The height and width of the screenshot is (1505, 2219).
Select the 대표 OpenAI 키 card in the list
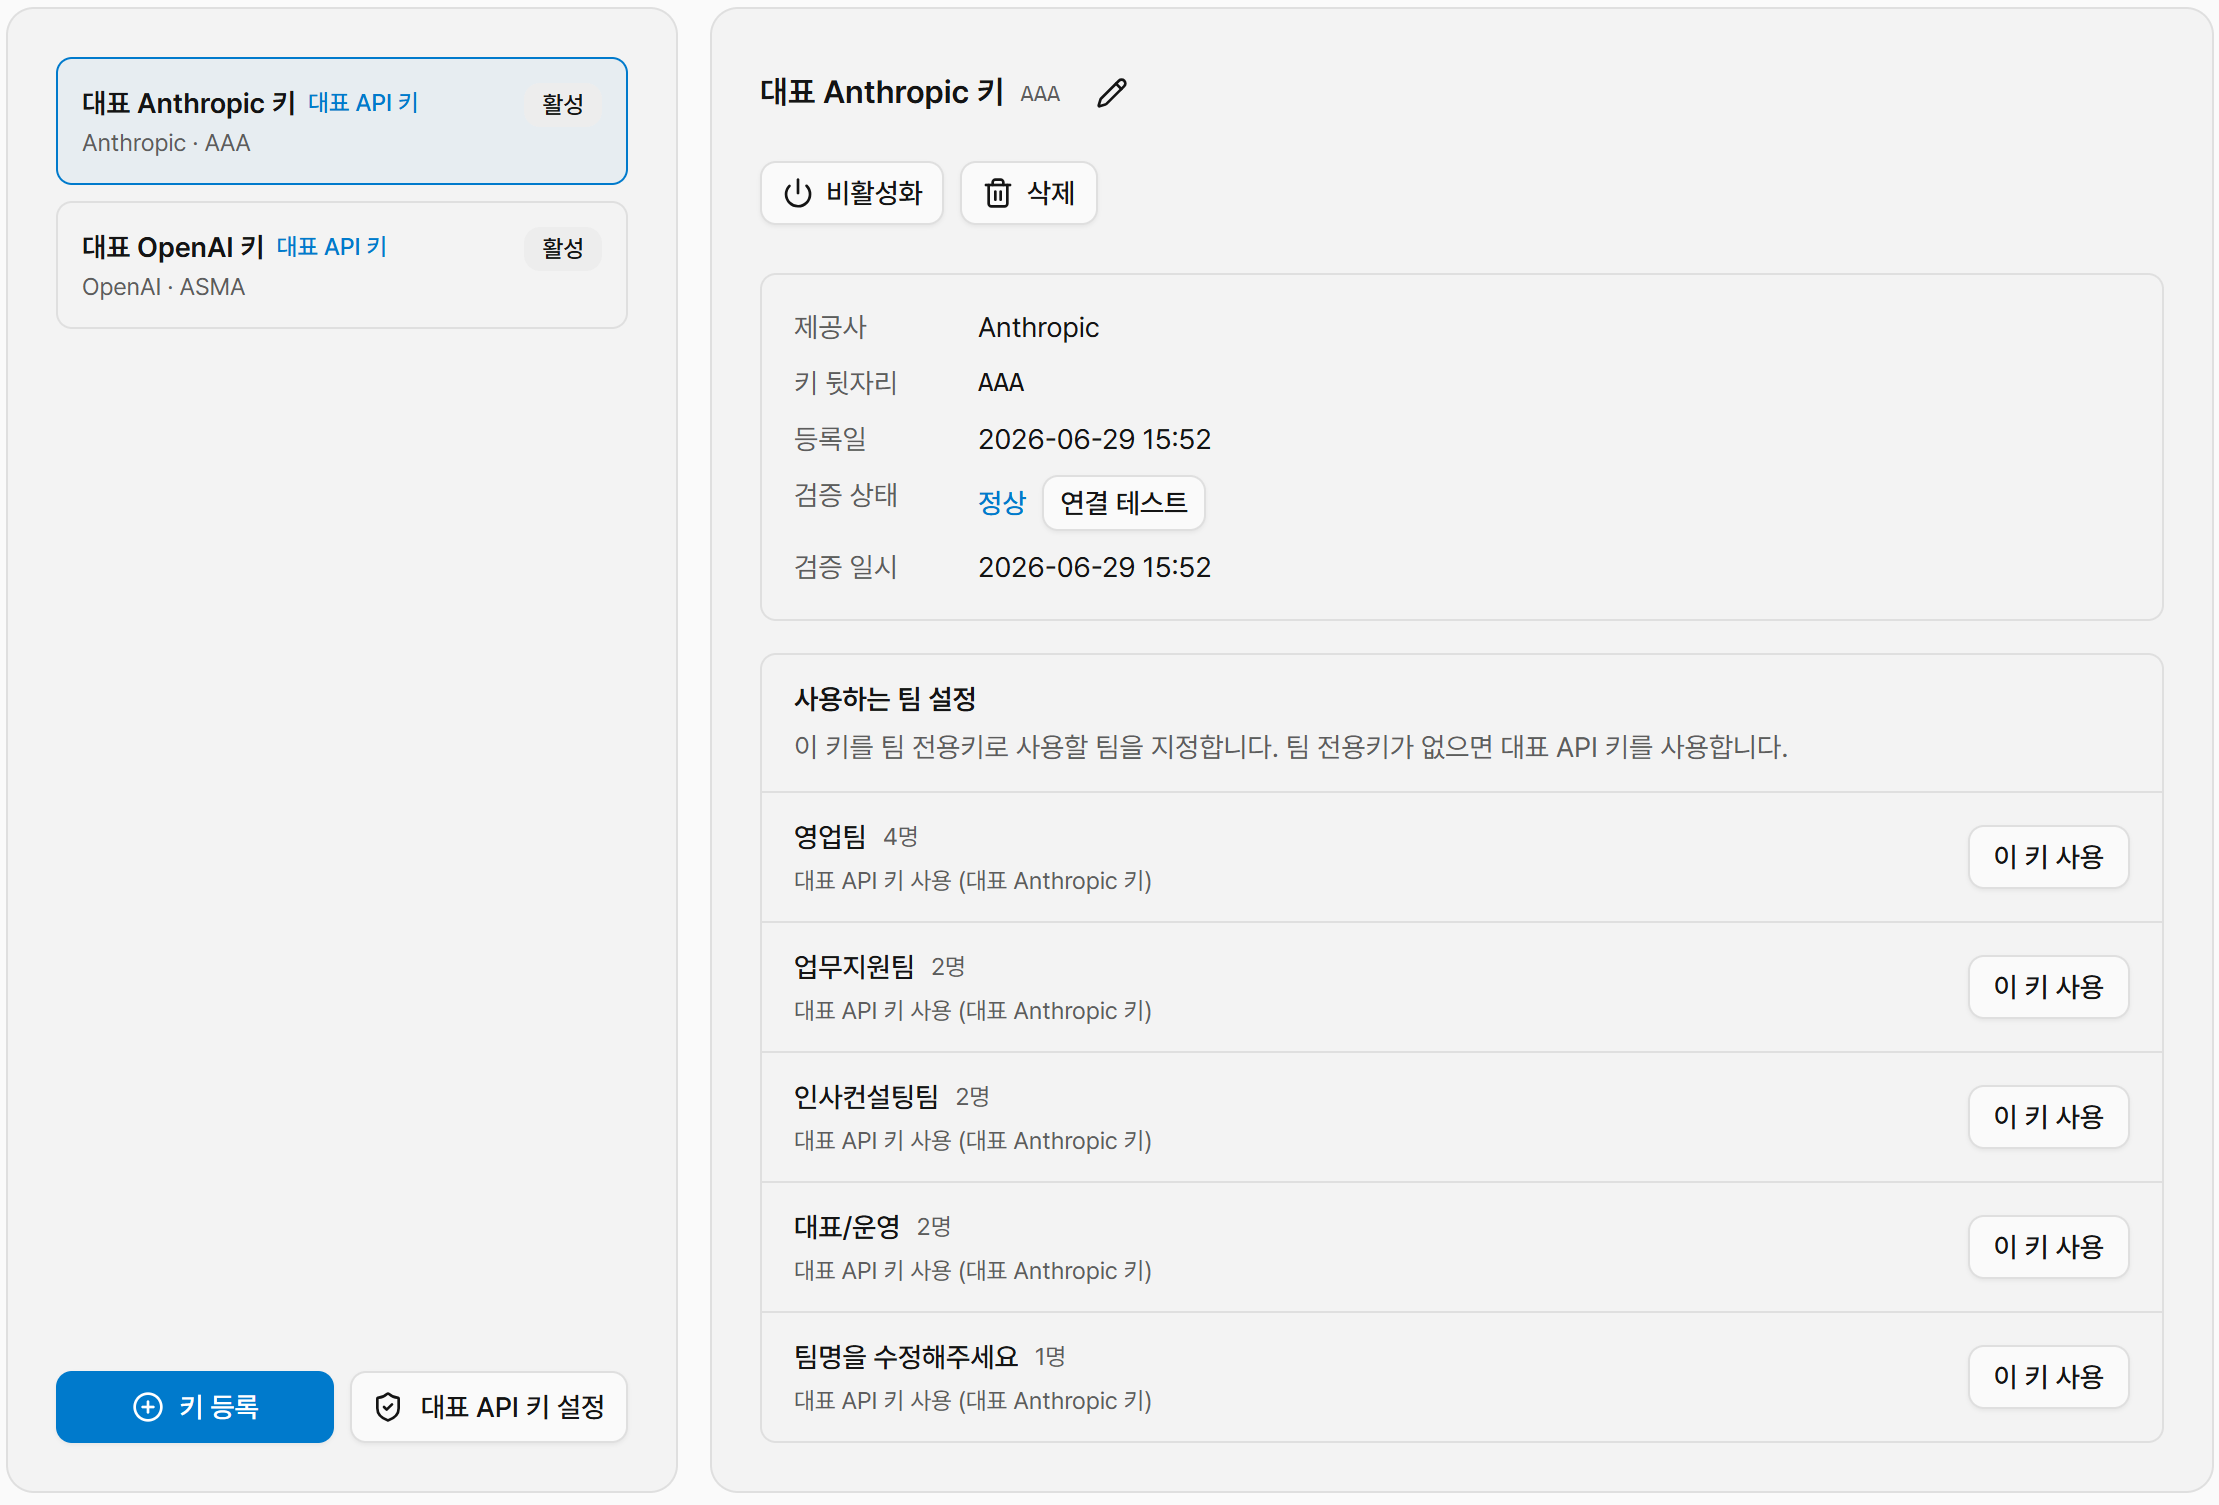point(342,265)
